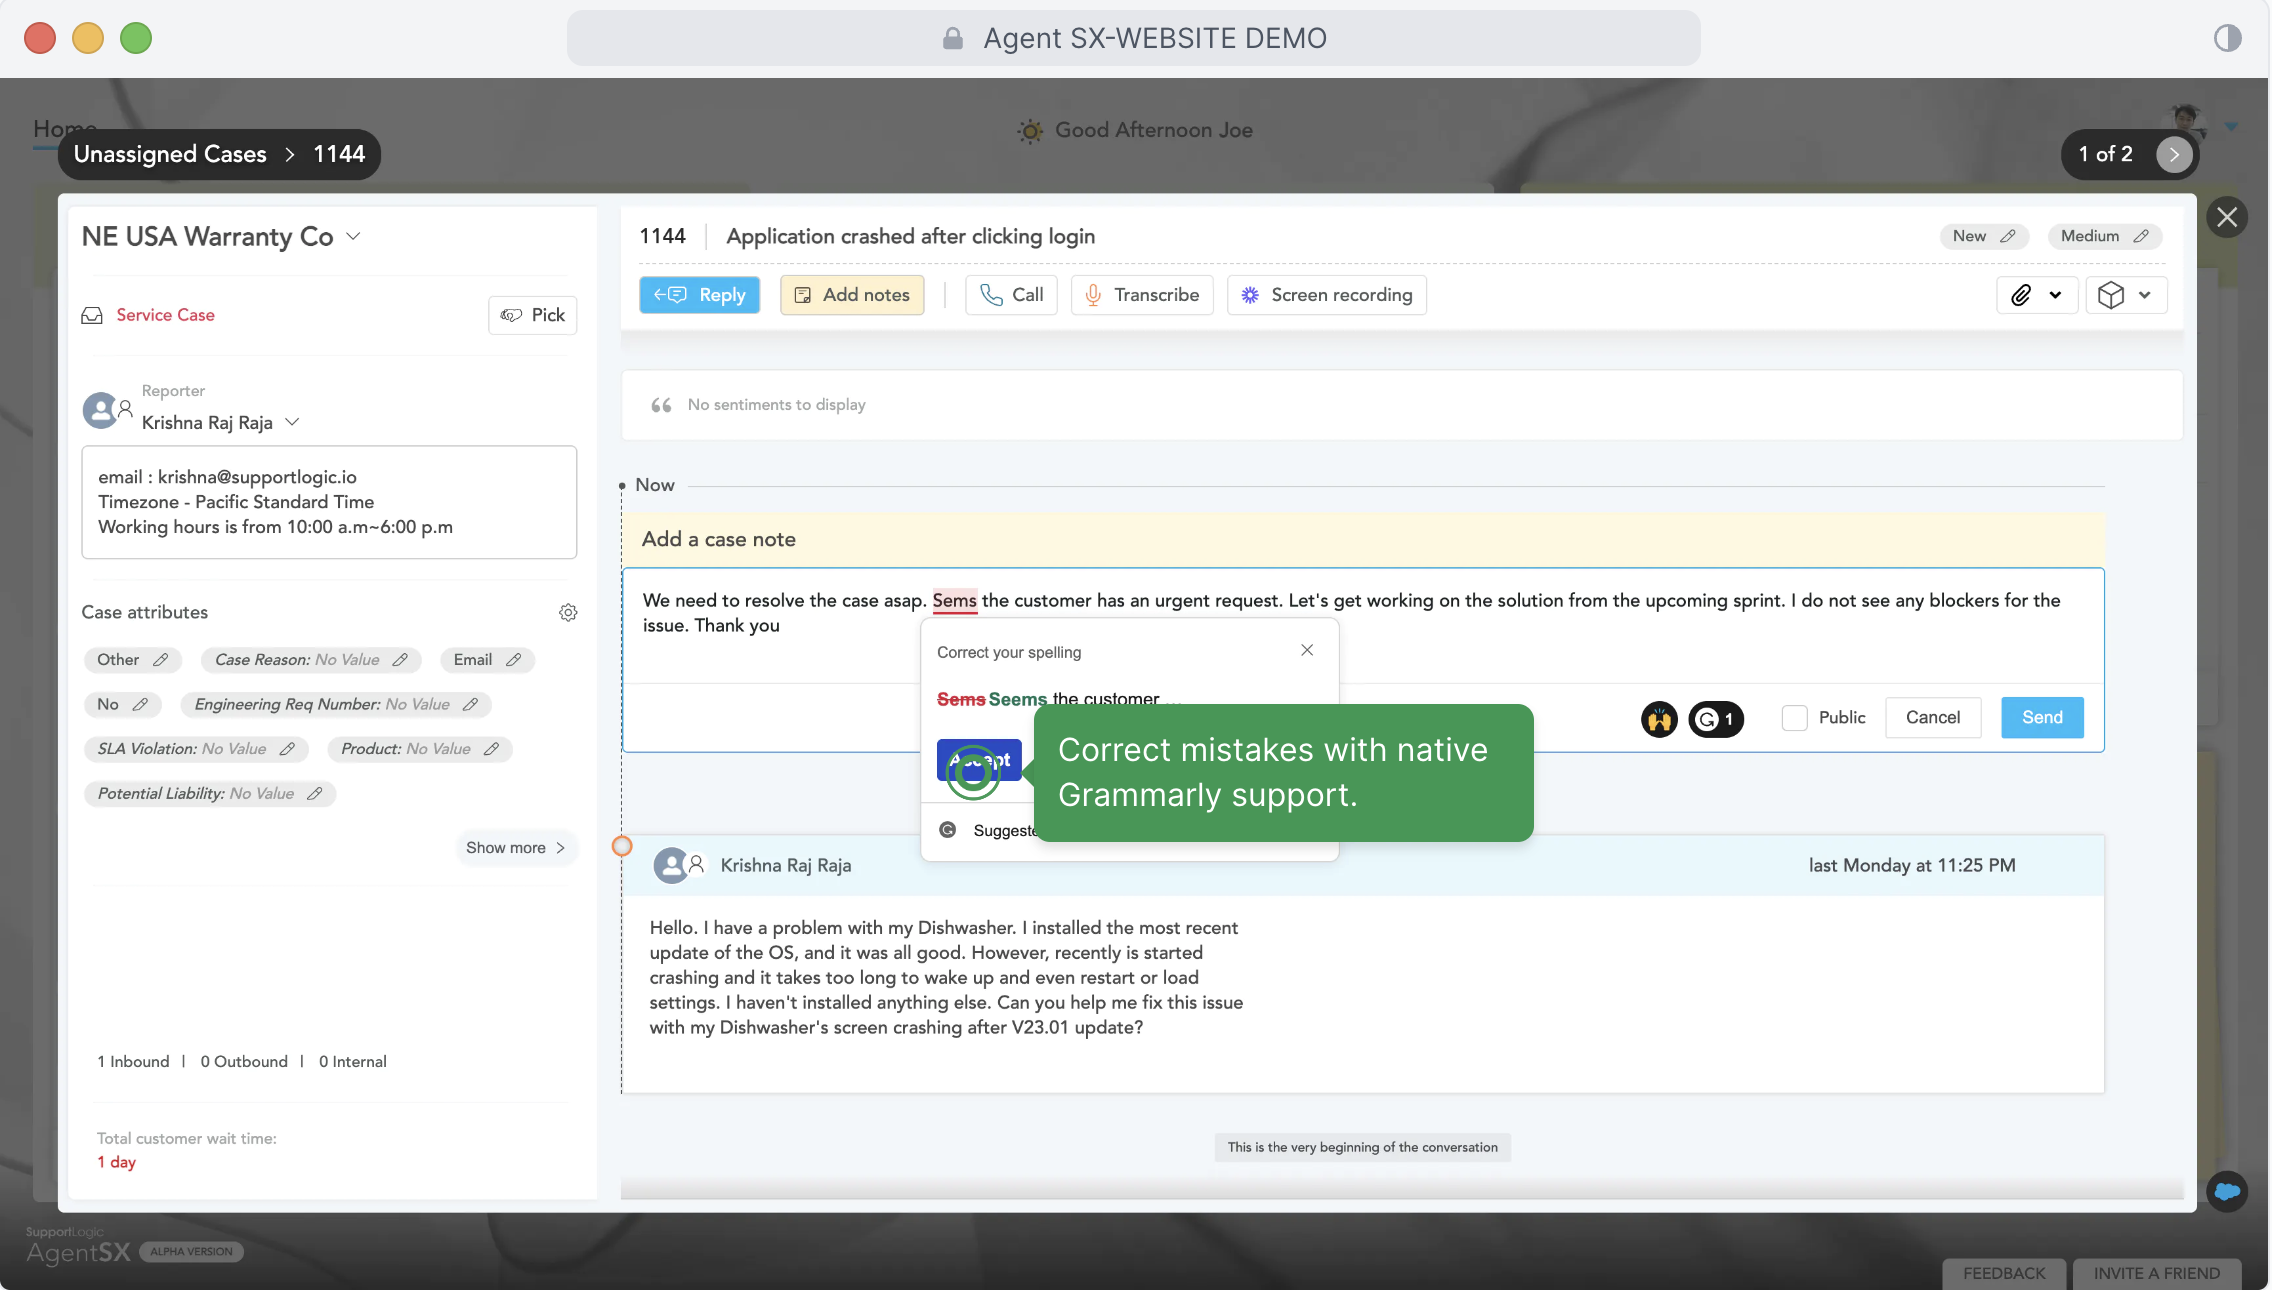The height and width of the screenshot is (1290, 2272).
Task: Click the Transcribe button
Action: pyautogui.click(x=1142, y=295)
